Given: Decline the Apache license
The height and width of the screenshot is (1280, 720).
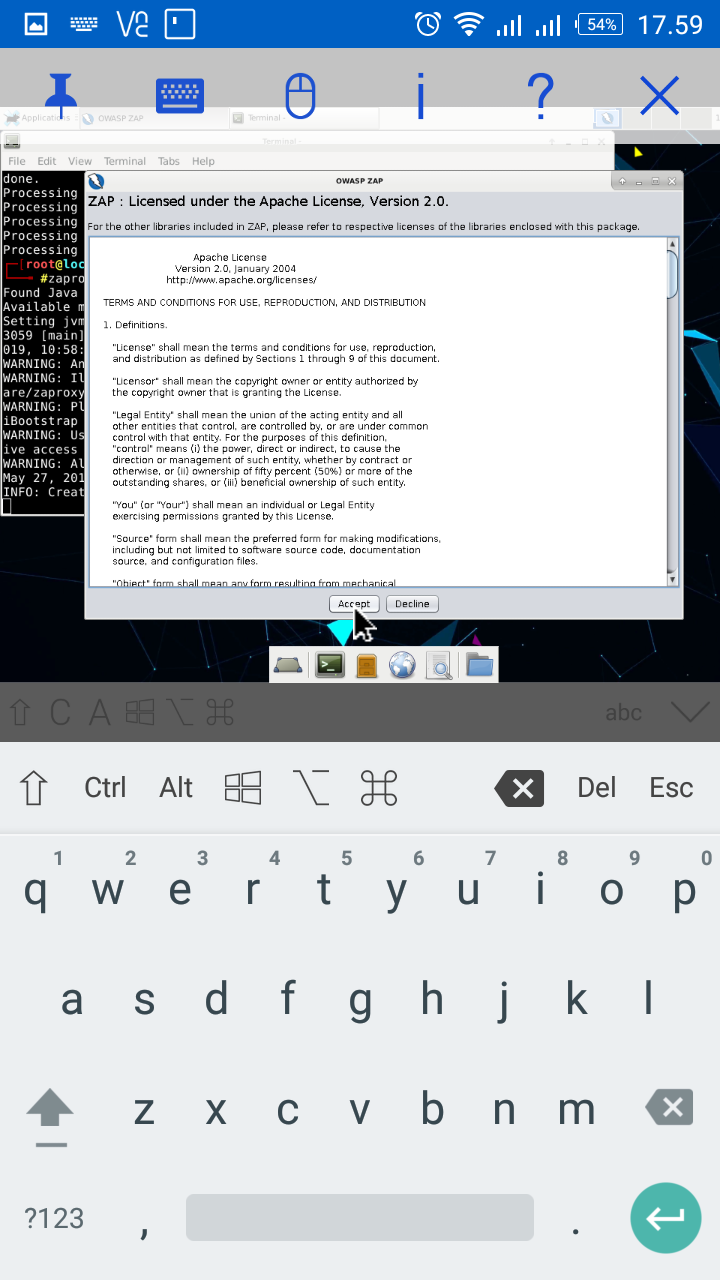Looking at the screenshot, I should [x=412, y=604].
